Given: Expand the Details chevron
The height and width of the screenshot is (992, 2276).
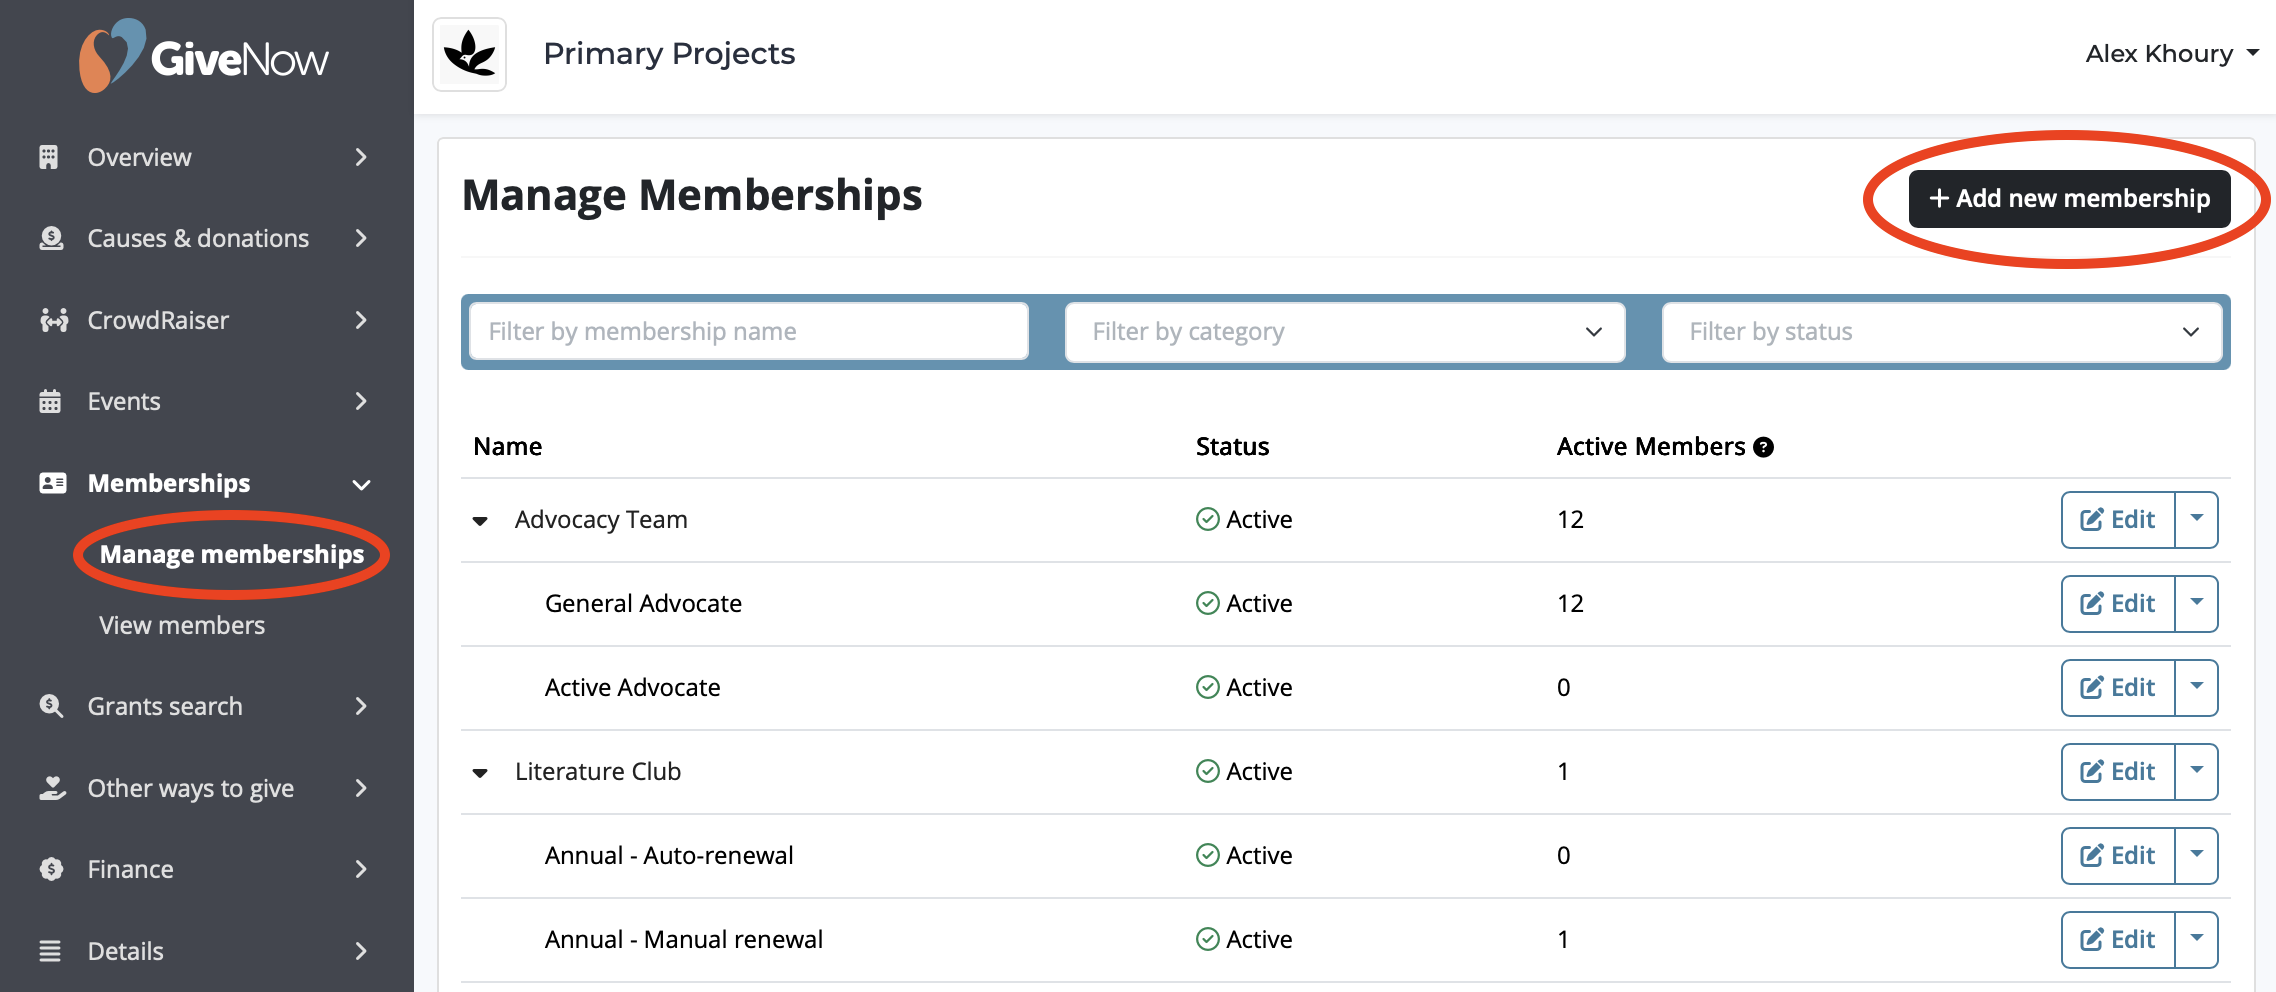Looking at the screenshot, I should pos(361,951).
